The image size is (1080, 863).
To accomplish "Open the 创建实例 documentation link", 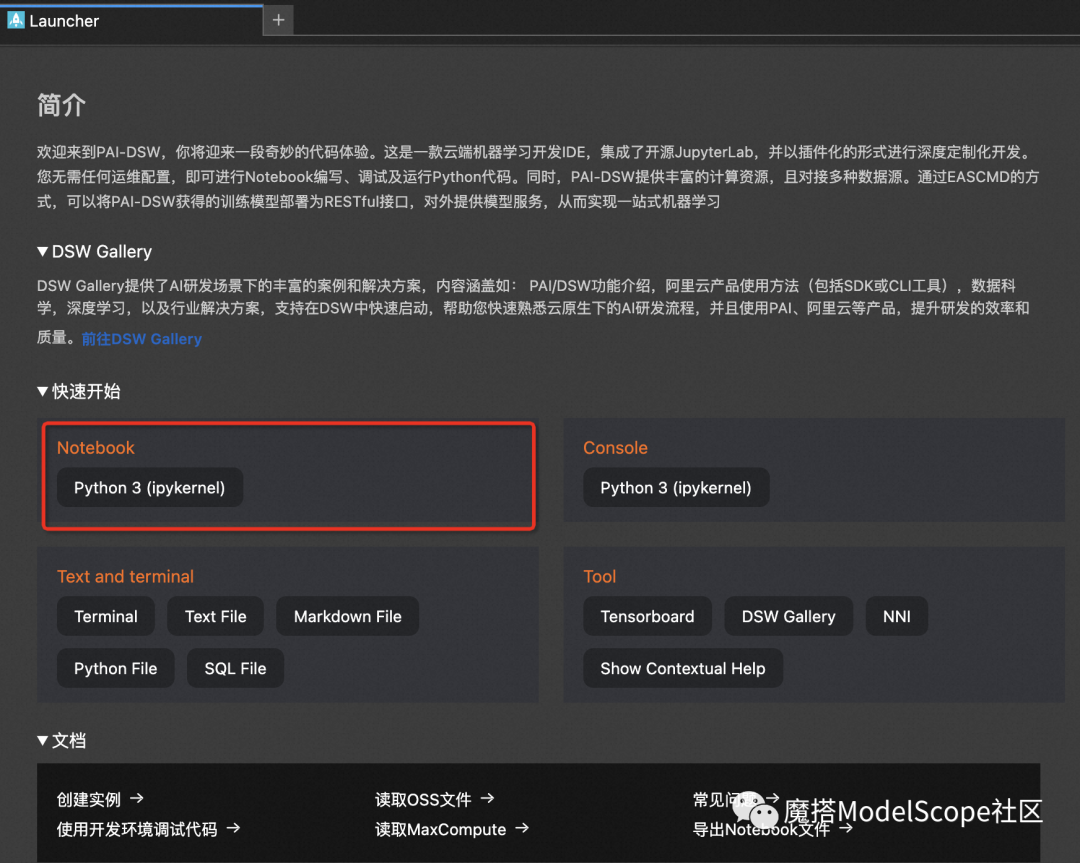I will coord(89,799).
